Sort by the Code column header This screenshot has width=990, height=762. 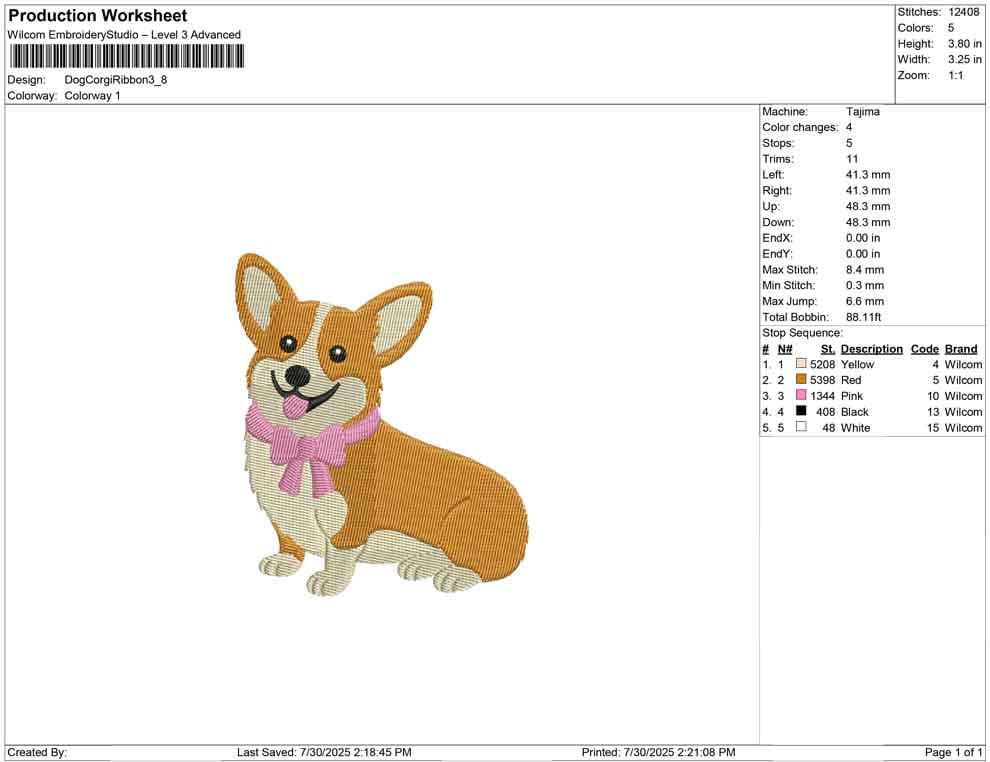(924, 349)
